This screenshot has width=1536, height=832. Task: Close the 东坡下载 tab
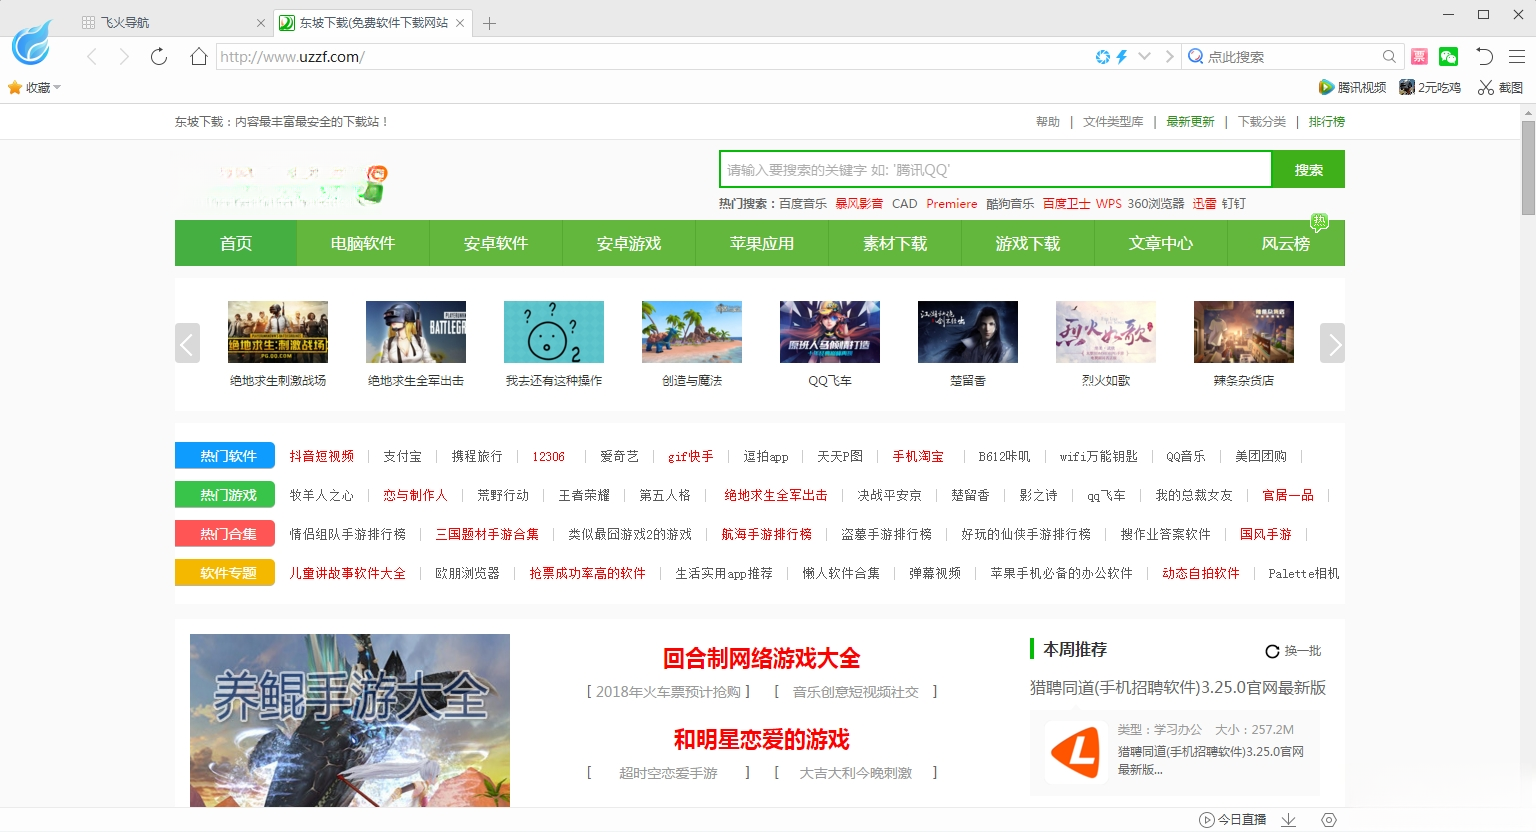point(460,22)
